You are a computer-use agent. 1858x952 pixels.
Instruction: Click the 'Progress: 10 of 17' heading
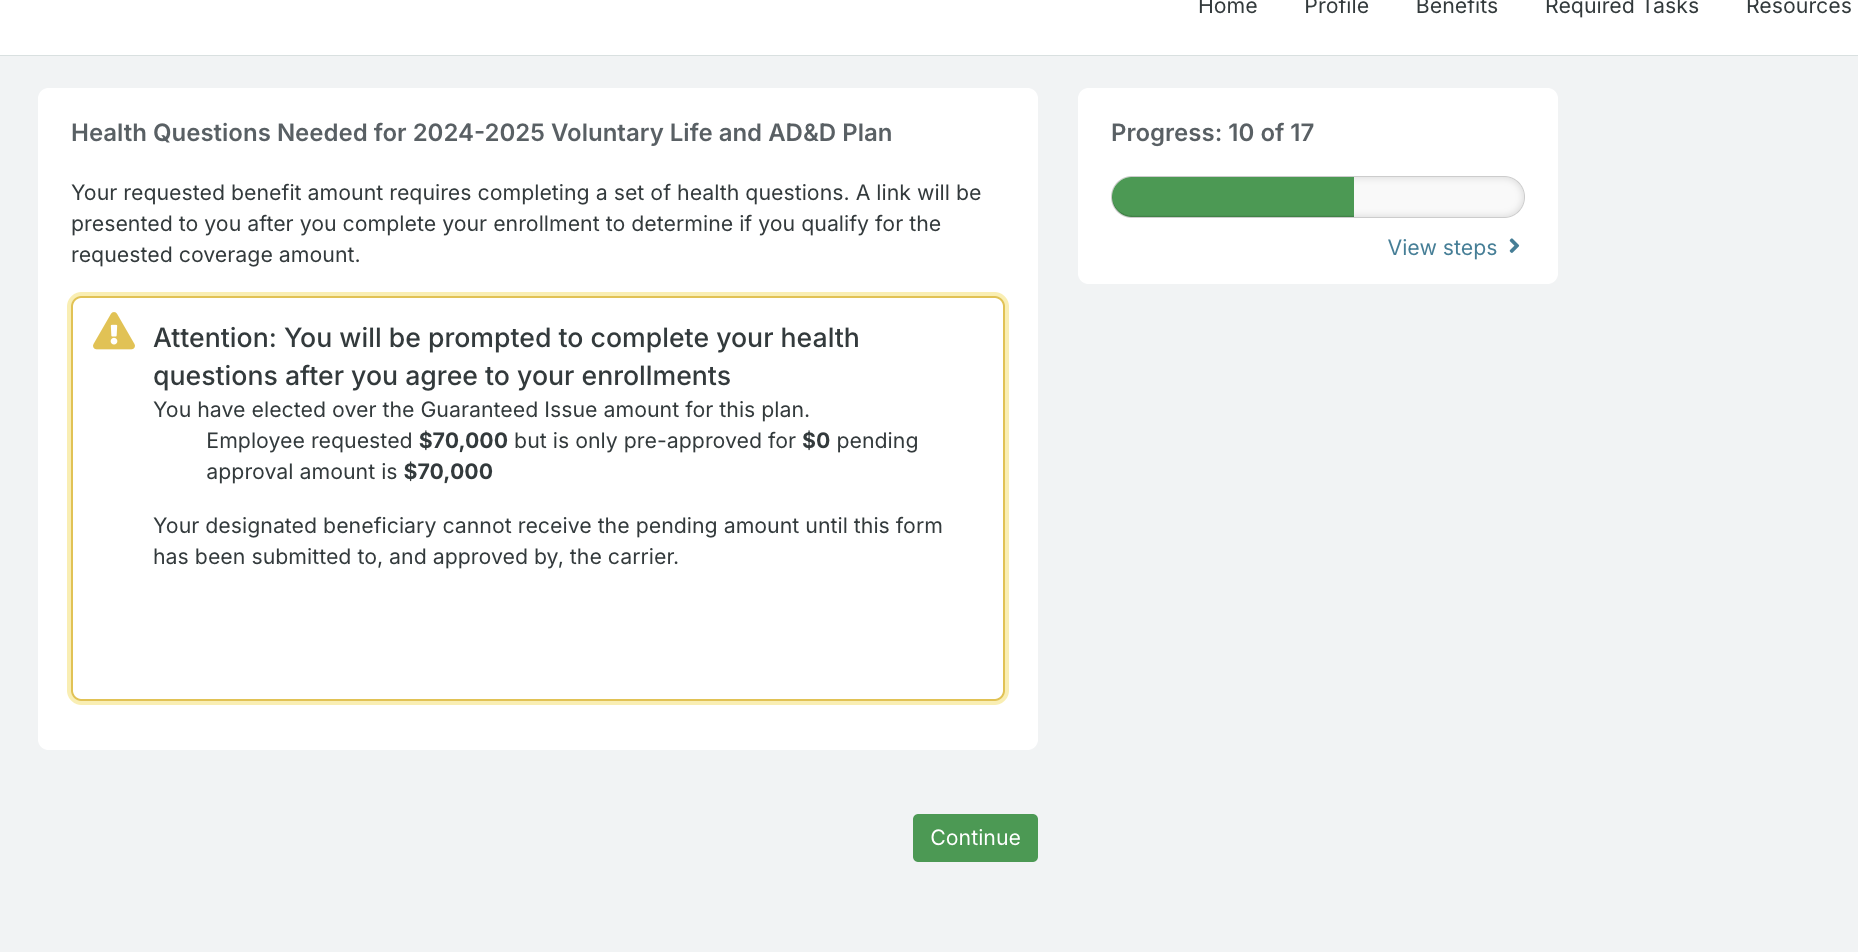[x=1212, y=133]
